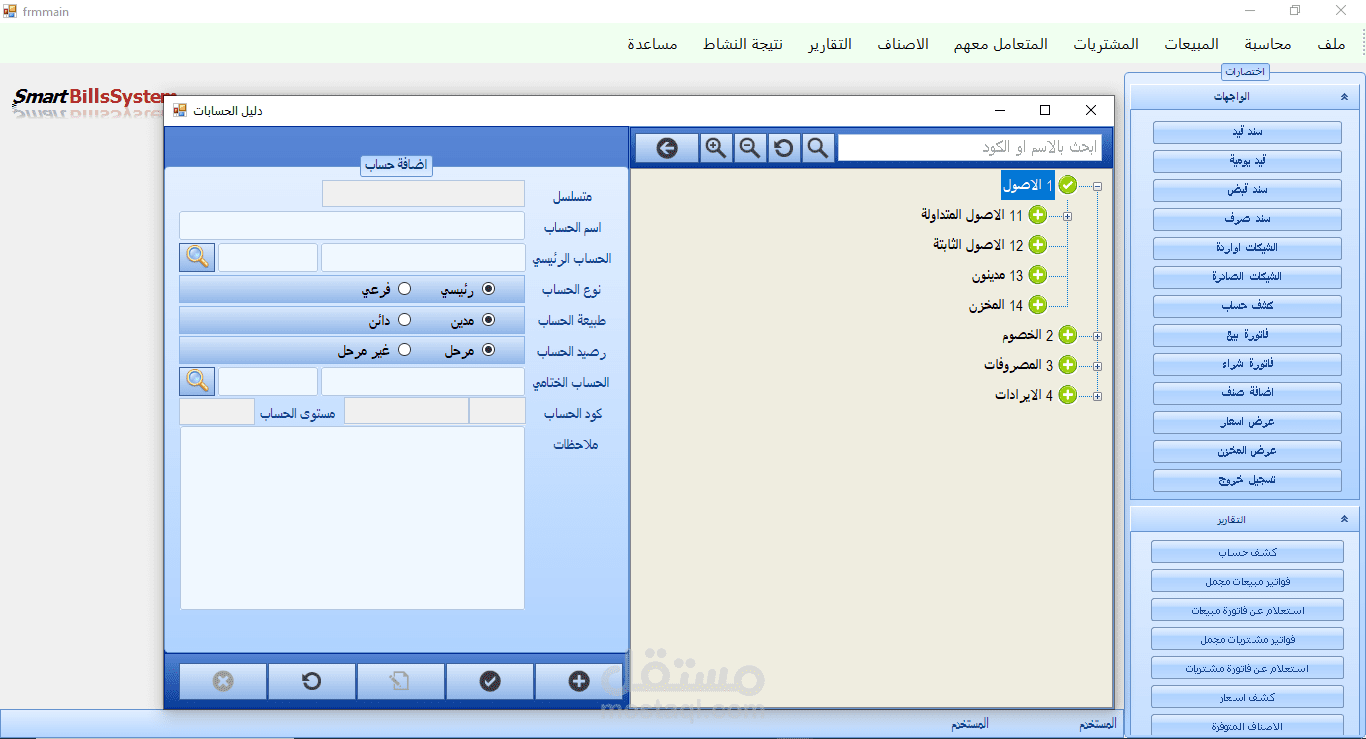Click the greyed copy document button at the bottom
Viewport: 1366px width, 739px height.
[400, 681]
